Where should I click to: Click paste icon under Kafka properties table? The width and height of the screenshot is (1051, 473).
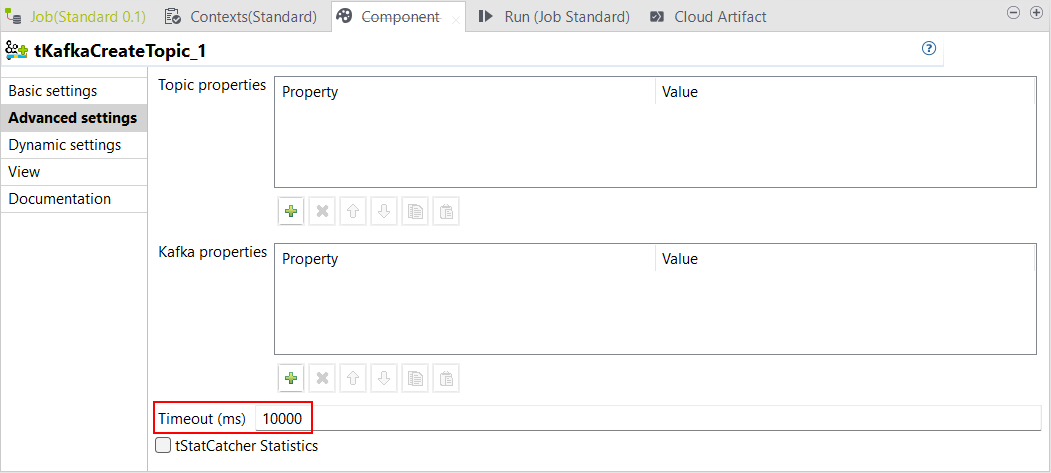446,378
